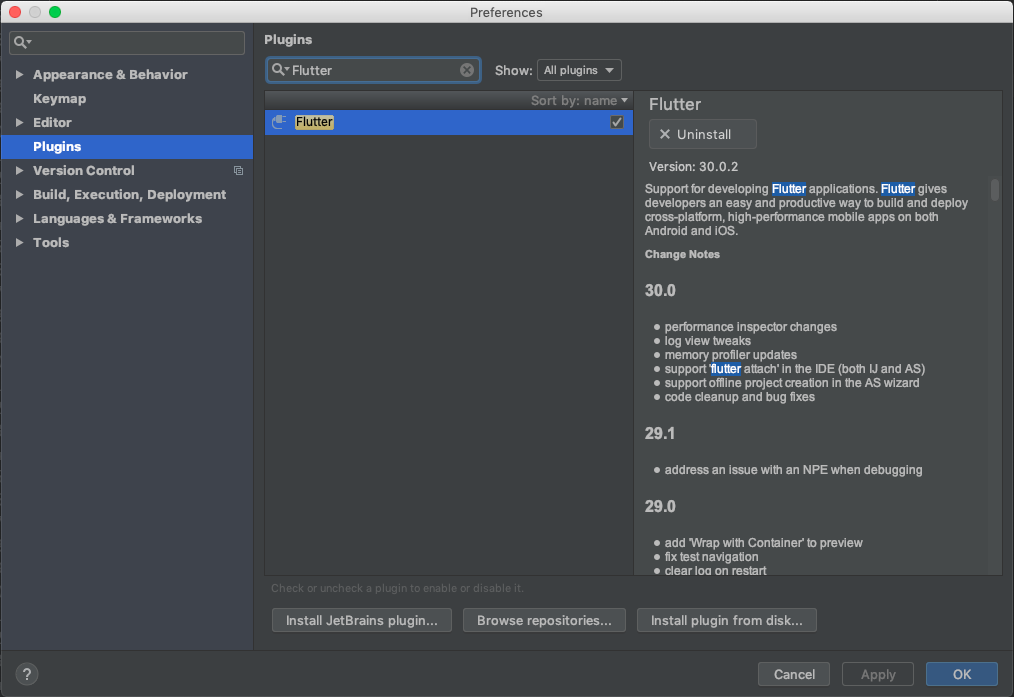Clear the Flutter plugin search text
Viewport: 1014px width, 697px height.
click(x=466, y=70)
